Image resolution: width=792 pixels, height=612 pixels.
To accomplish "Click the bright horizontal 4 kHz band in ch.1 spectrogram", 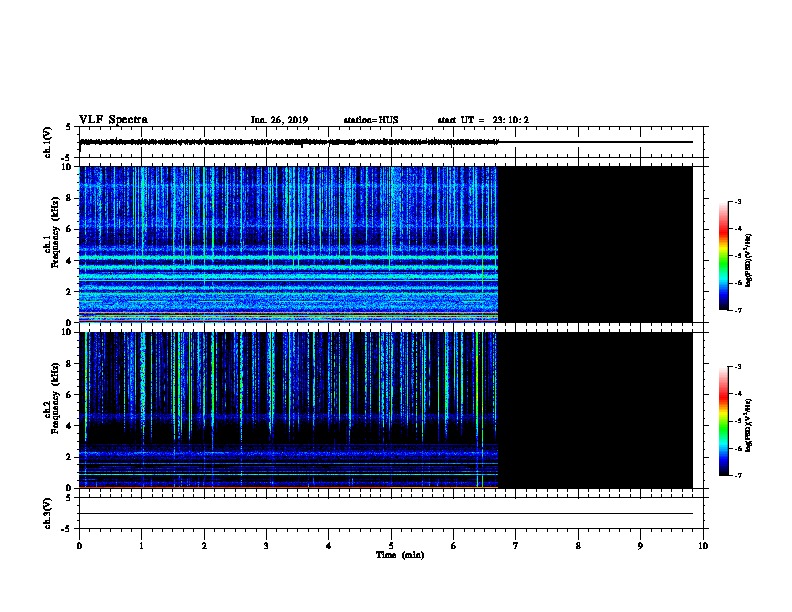I will click(x=288, y=258).
